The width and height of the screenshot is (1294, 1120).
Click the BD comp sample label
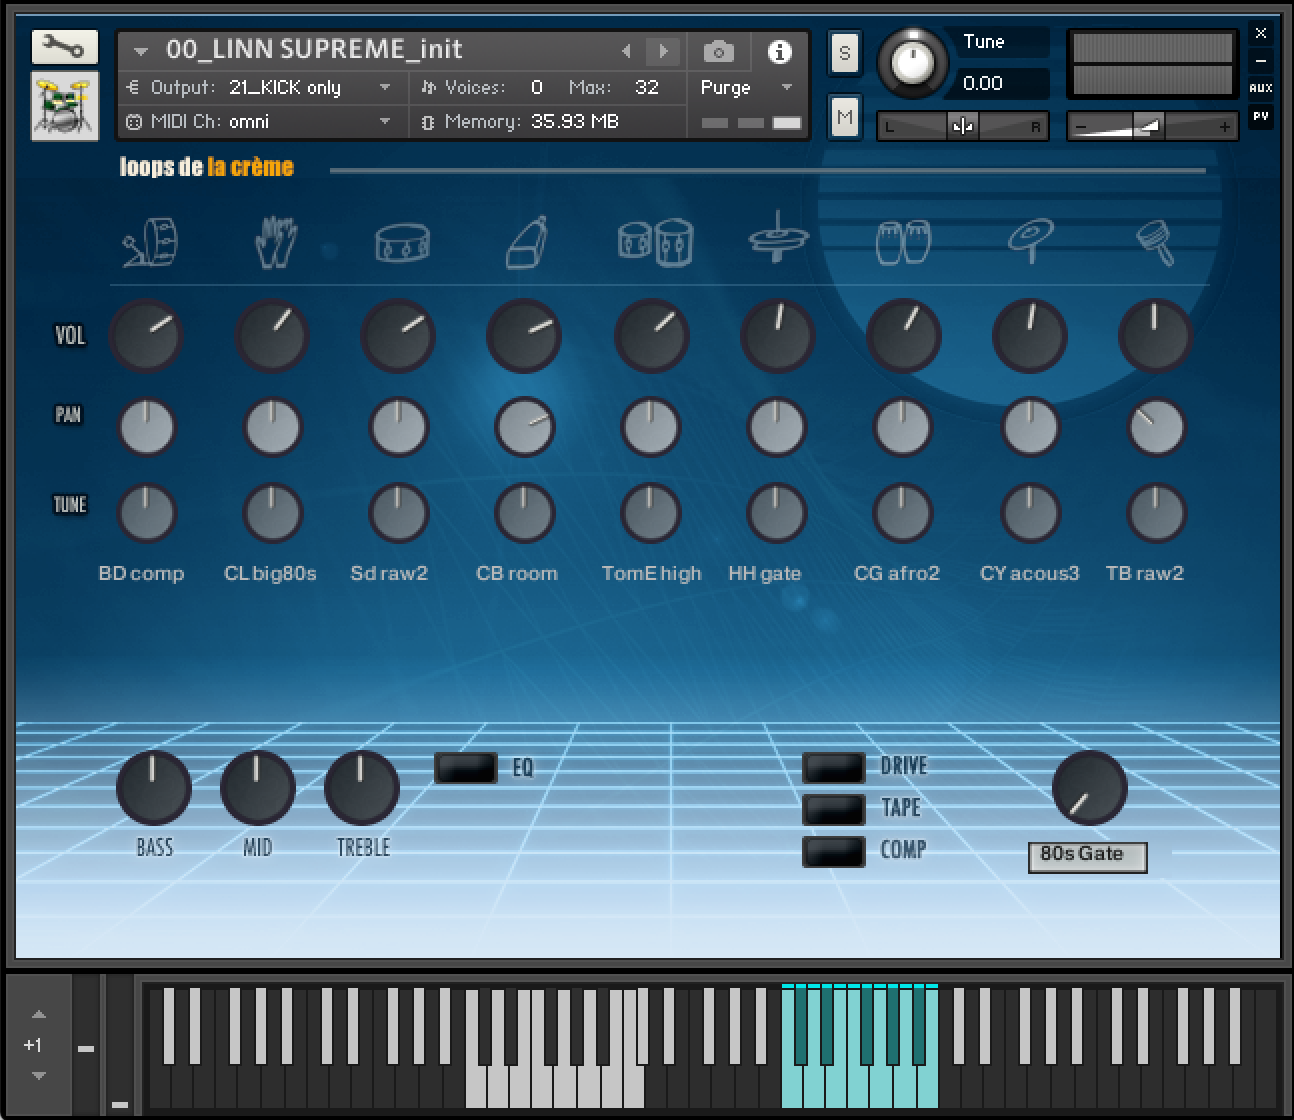click(141, 574)
